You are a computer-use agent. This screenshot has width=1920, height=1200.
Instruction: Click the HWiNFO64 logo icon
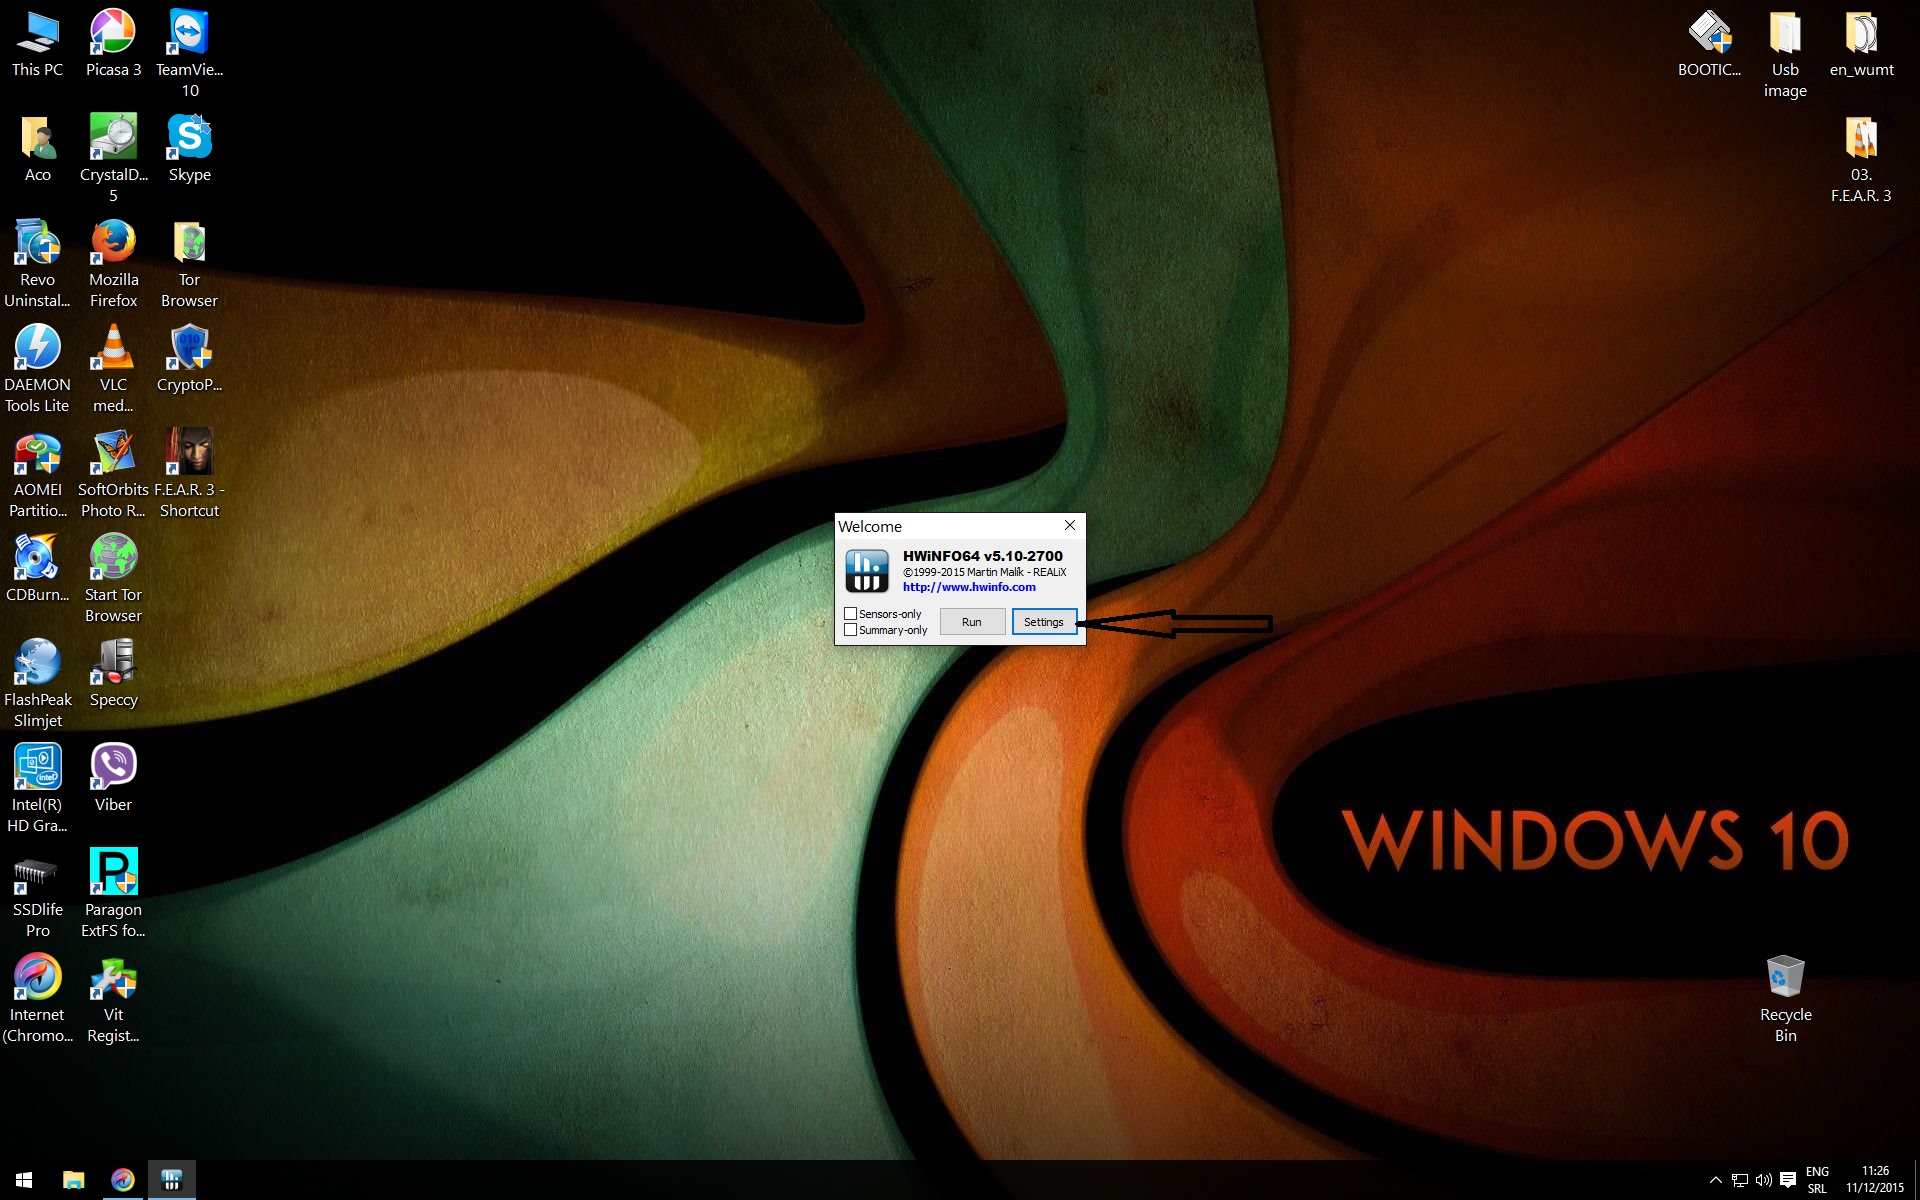[x=867, y=571]
